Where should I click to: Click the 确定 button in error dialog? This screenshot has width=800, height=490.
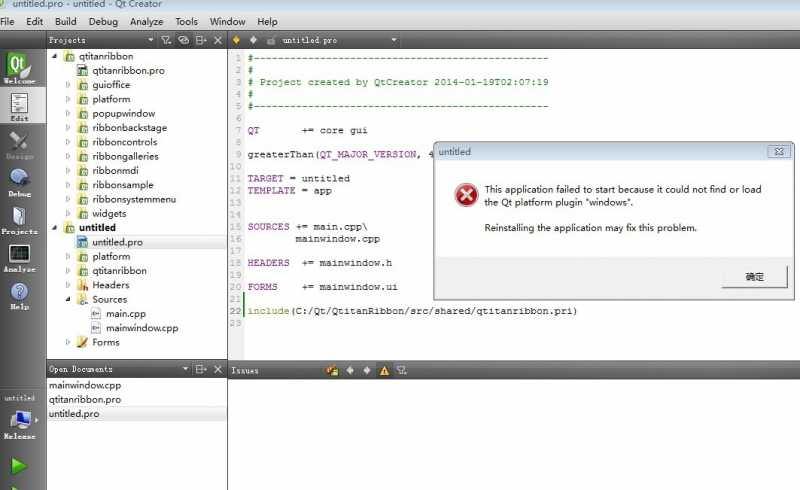tap(754, 277)
